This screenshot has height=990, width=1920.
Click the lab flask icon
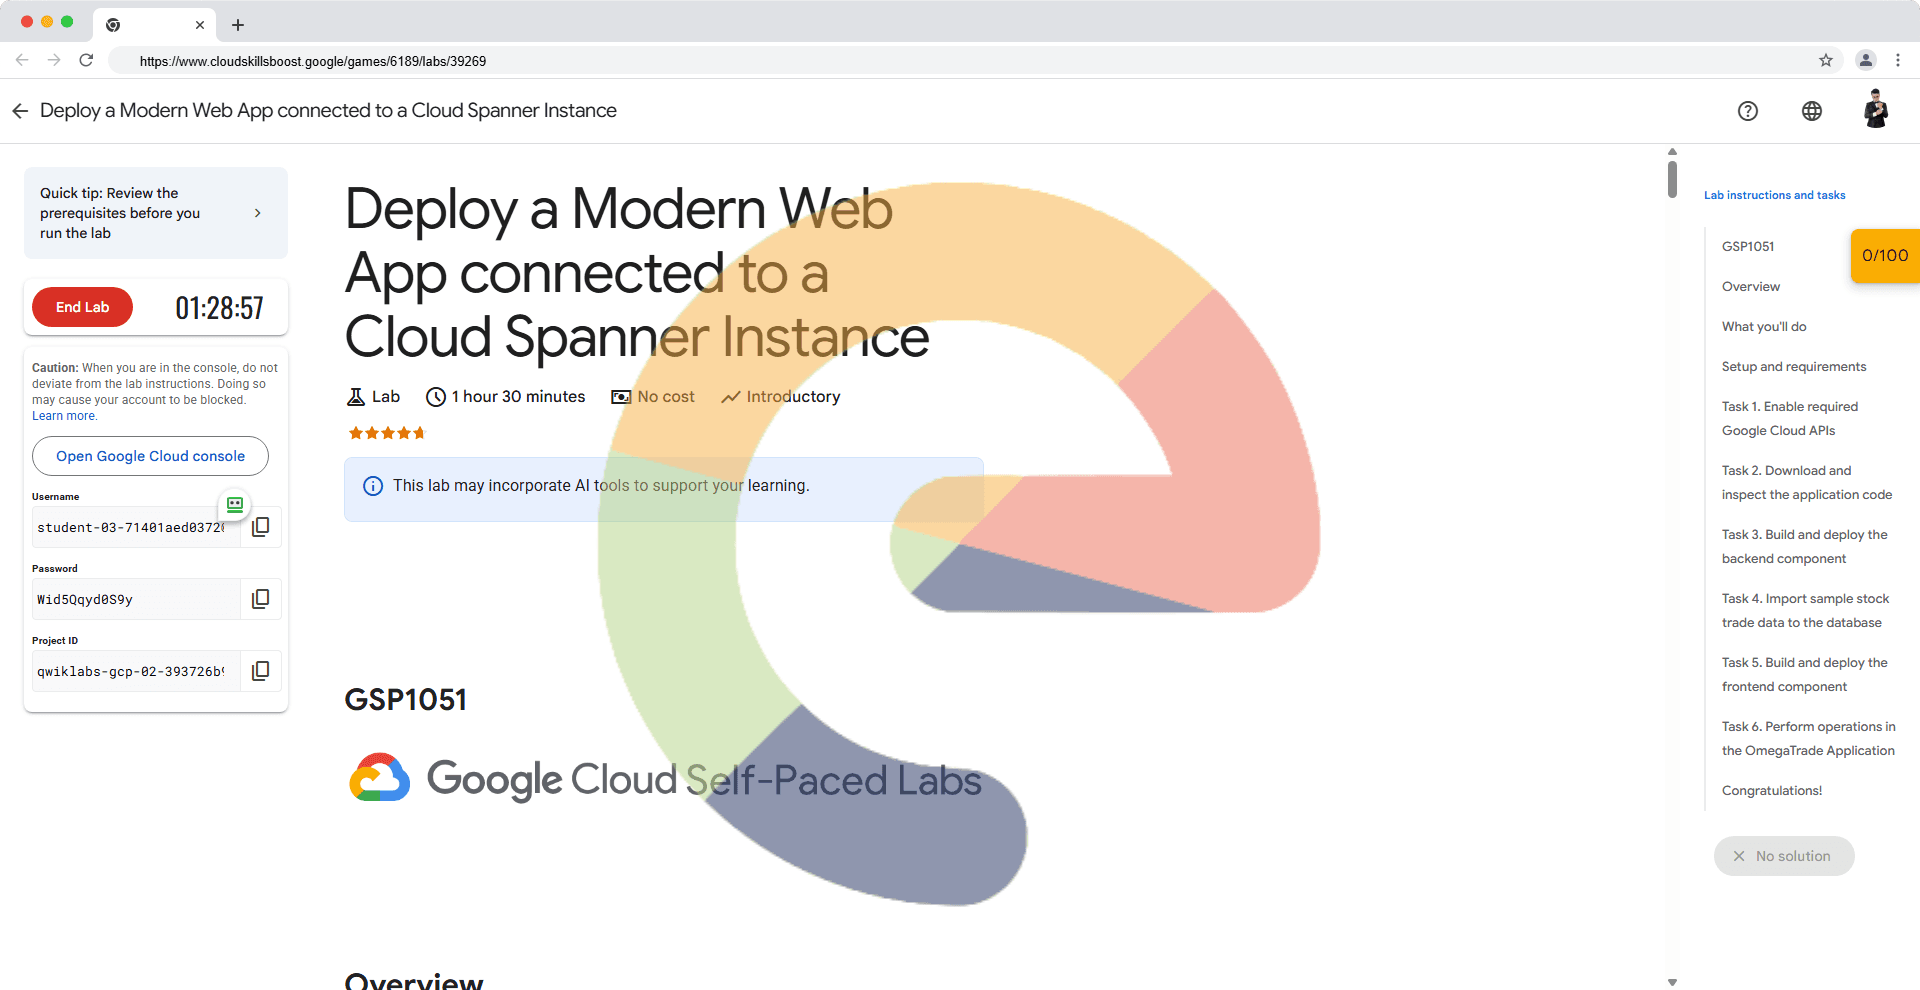[x=356, y=397]
